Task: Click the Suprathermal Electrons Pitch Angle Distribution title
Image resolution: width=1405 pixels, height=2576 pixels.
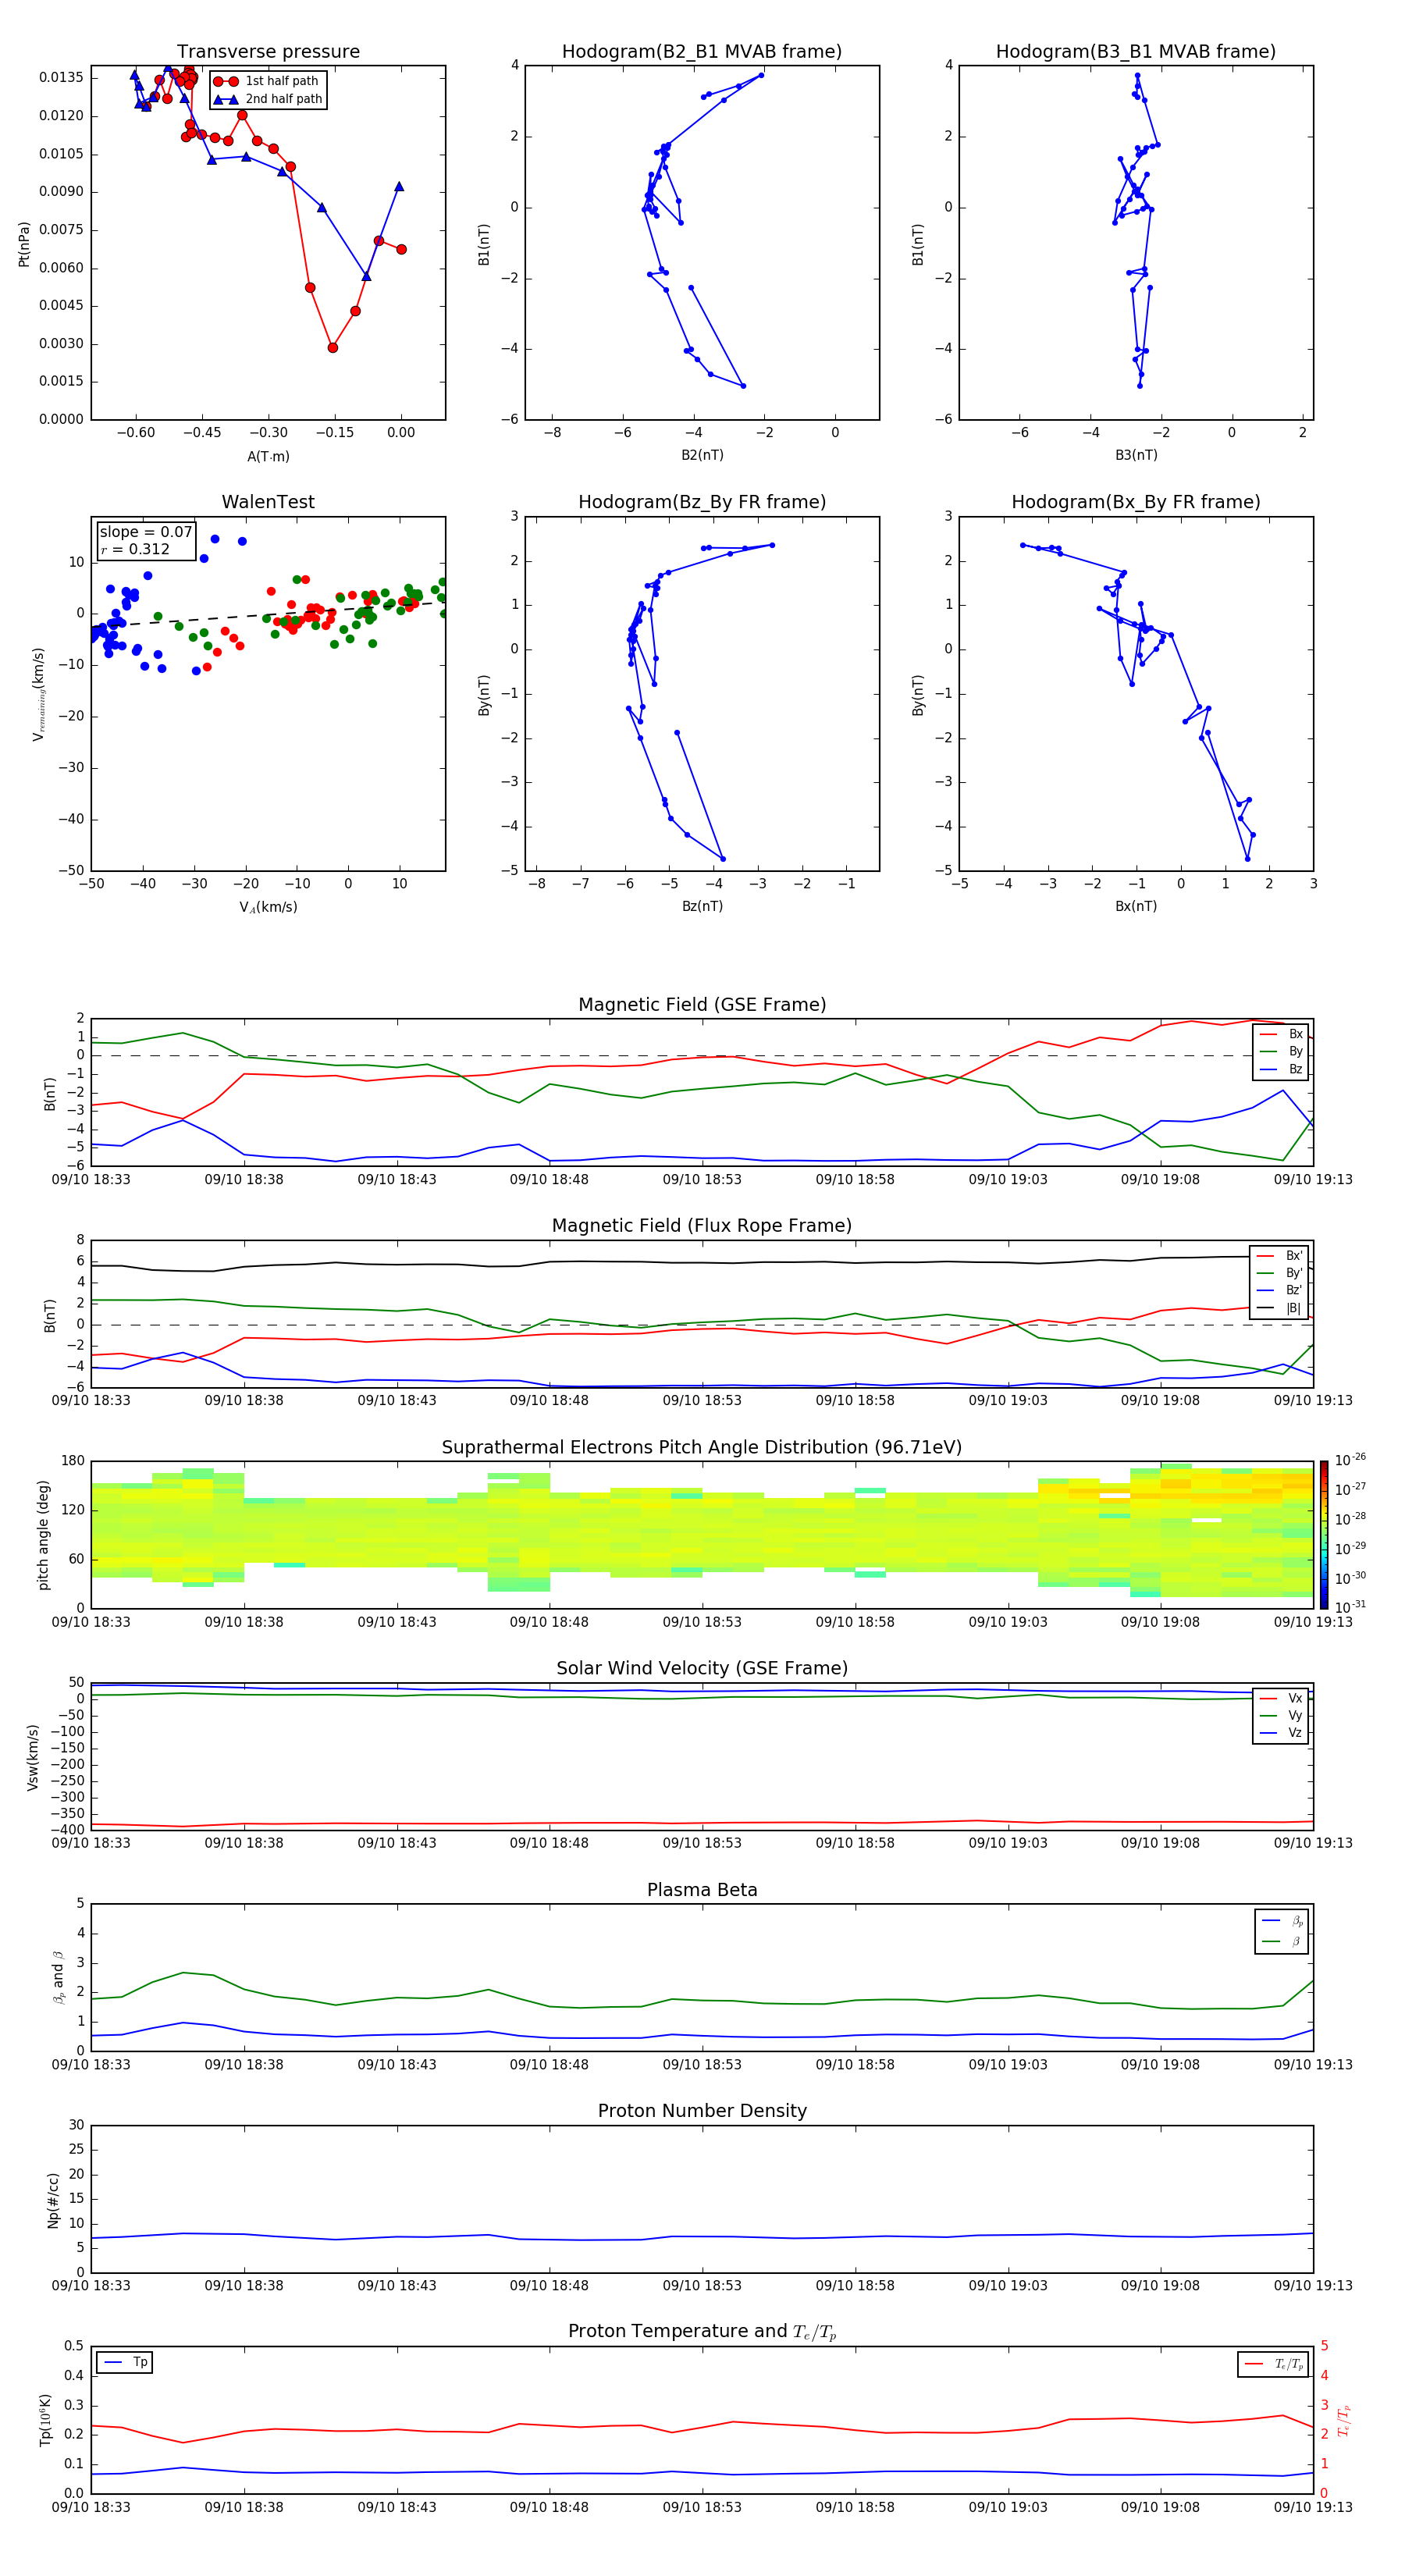Action: tap(702, 1448)
